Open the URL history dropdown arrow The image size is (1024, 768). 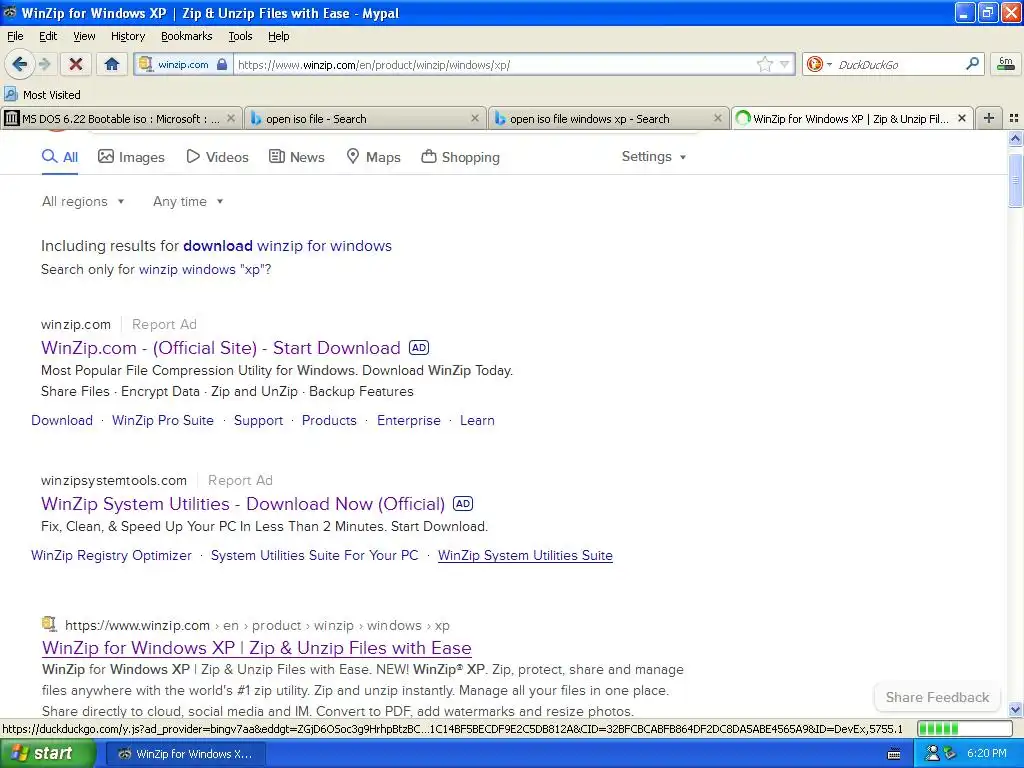tap(785, 65)
